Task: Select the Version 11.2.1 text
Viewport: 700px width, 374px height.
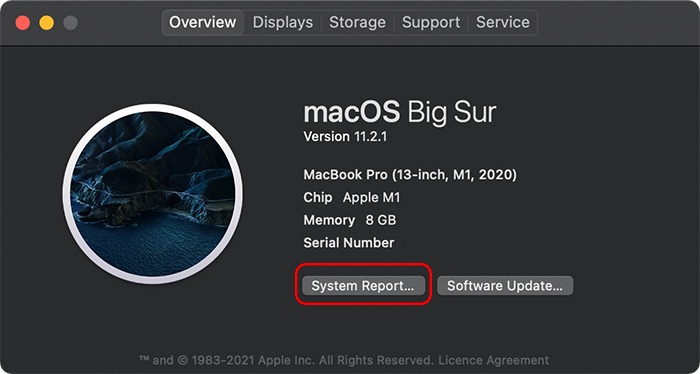Action: [x=345, y=137]
